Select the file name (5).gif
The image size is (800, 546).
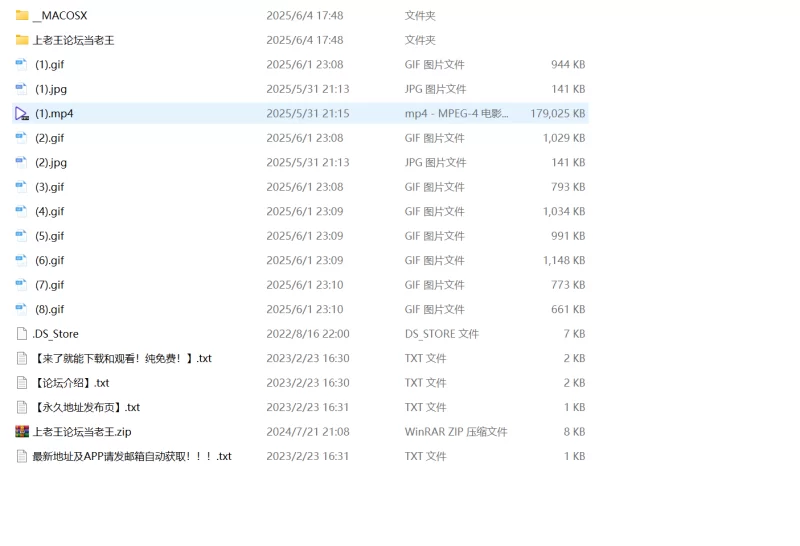click(49, 236)
